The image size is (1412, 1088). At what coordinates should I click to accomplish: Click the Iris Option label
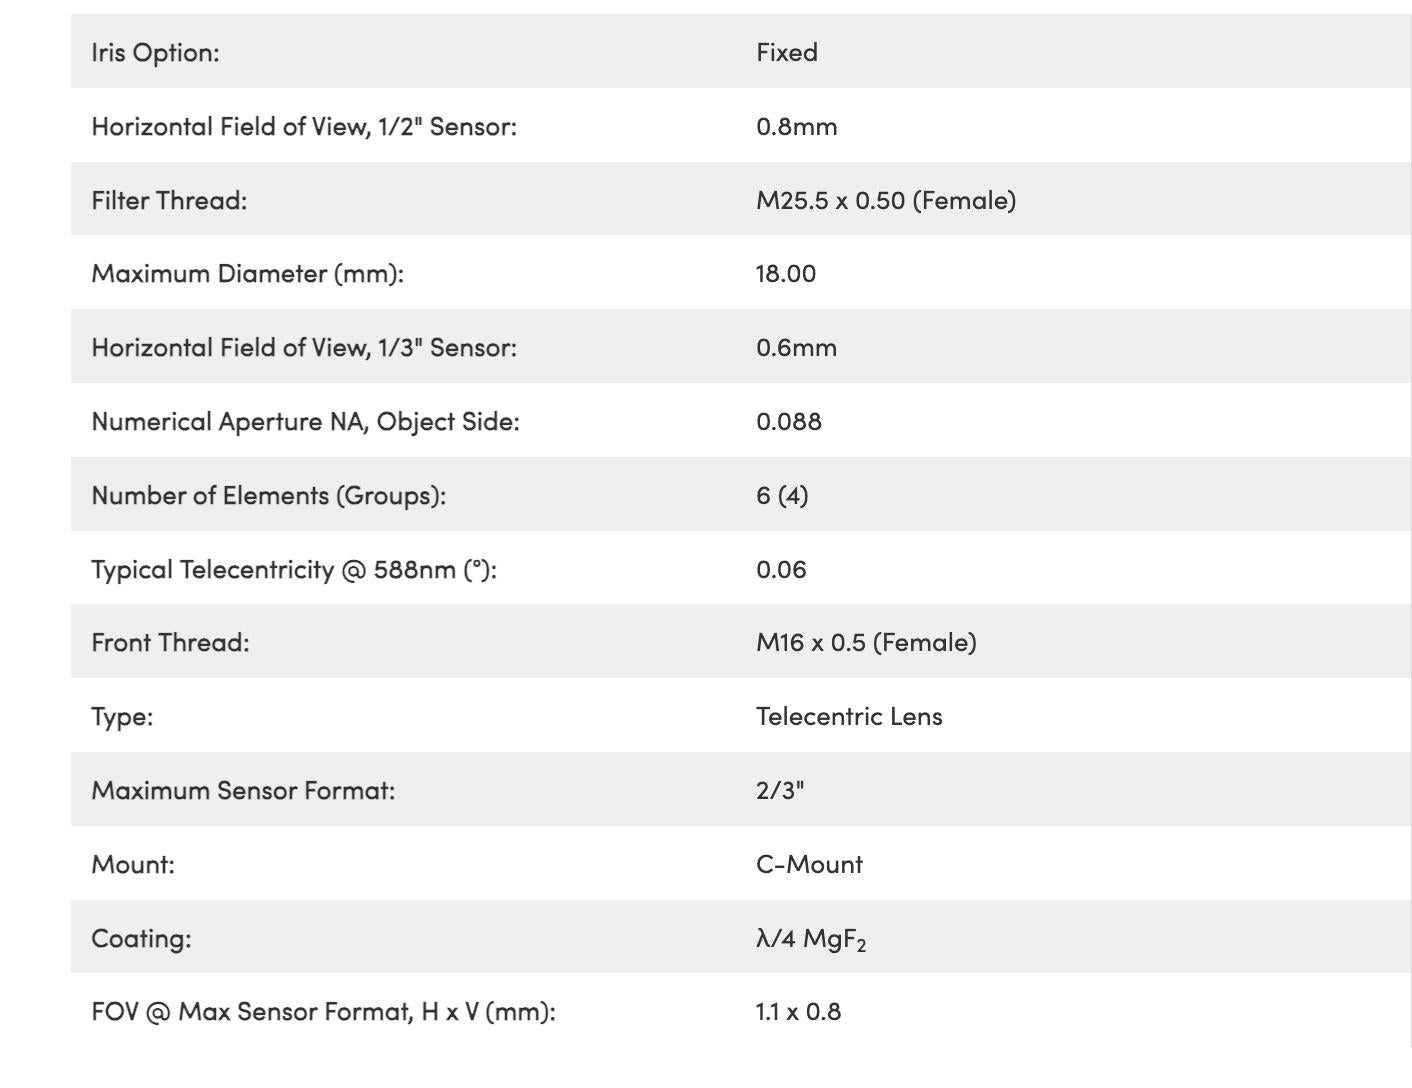point(155,52)
